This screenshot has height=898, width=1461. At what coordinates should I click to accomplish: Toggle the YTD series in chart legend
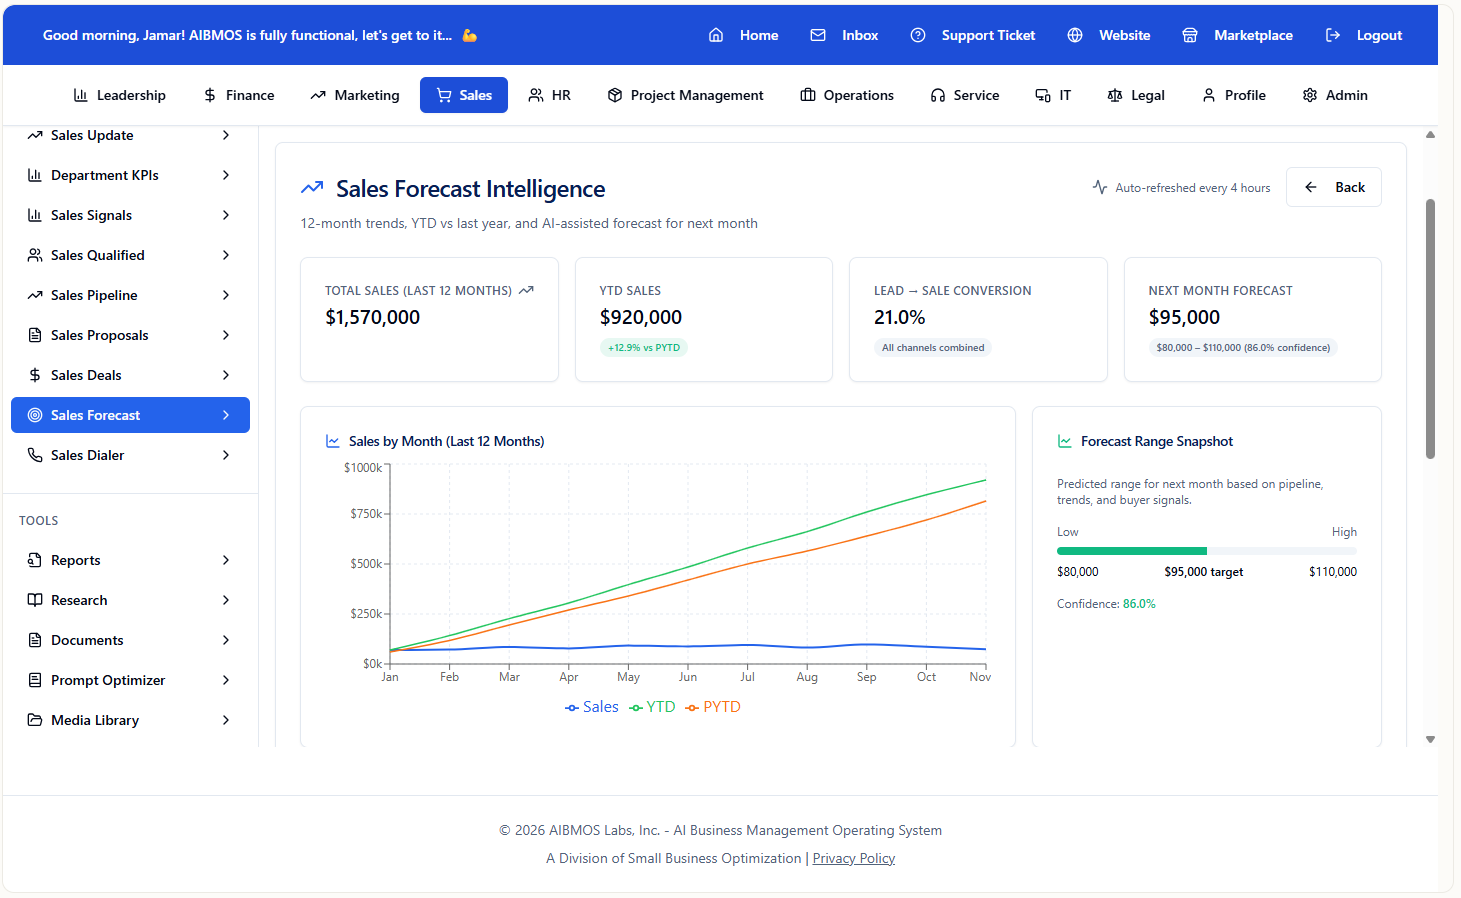point(652,707)
